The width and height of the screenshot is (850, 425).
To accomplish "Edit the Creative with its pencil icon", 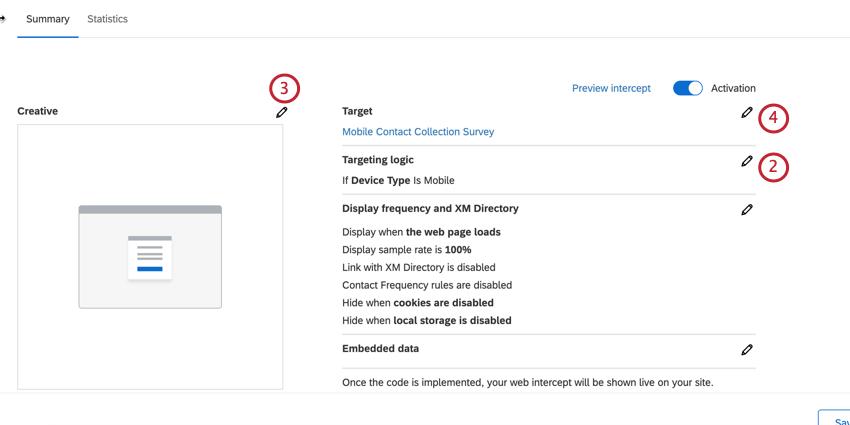I will pos(281,112).
